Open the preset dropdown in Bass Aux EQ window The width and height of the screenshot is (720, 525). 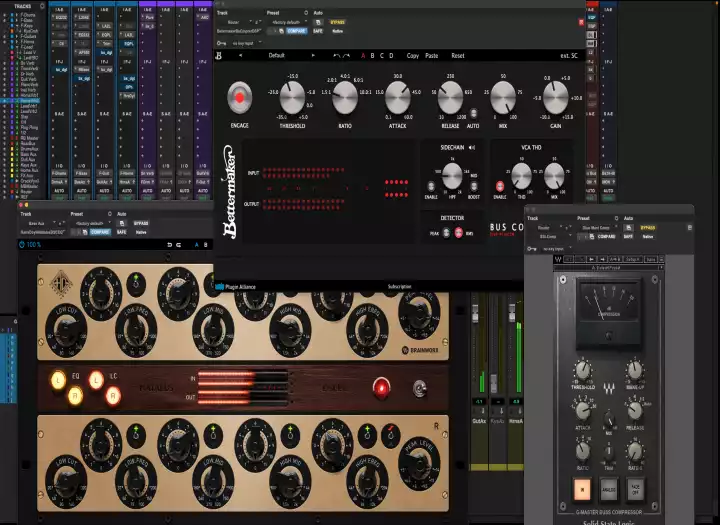pos(92,223)
